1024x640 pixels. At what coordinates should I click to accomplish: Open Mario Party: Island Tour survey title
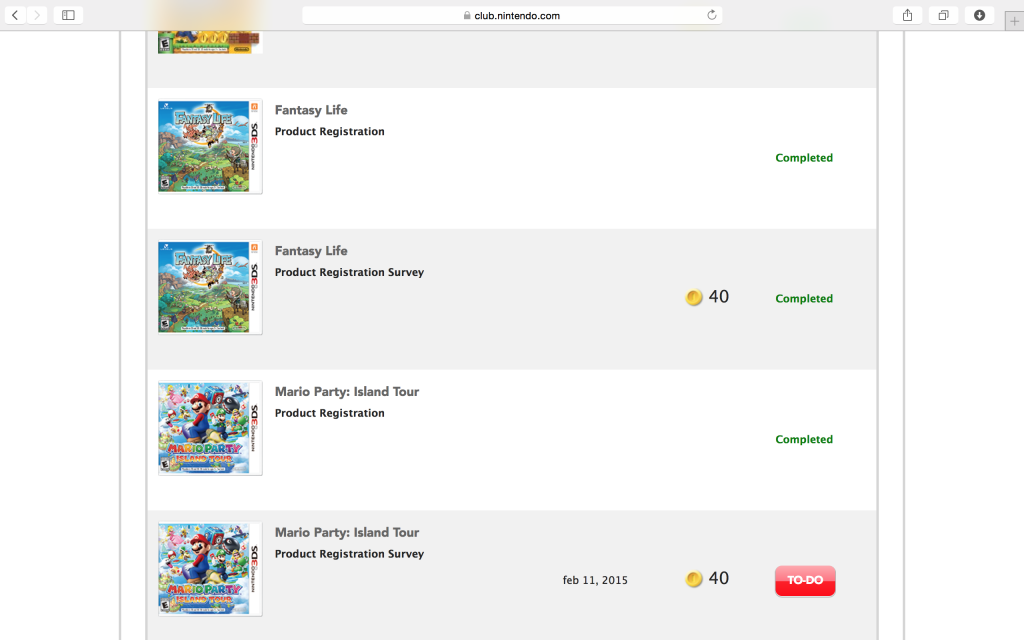[346, 533]
